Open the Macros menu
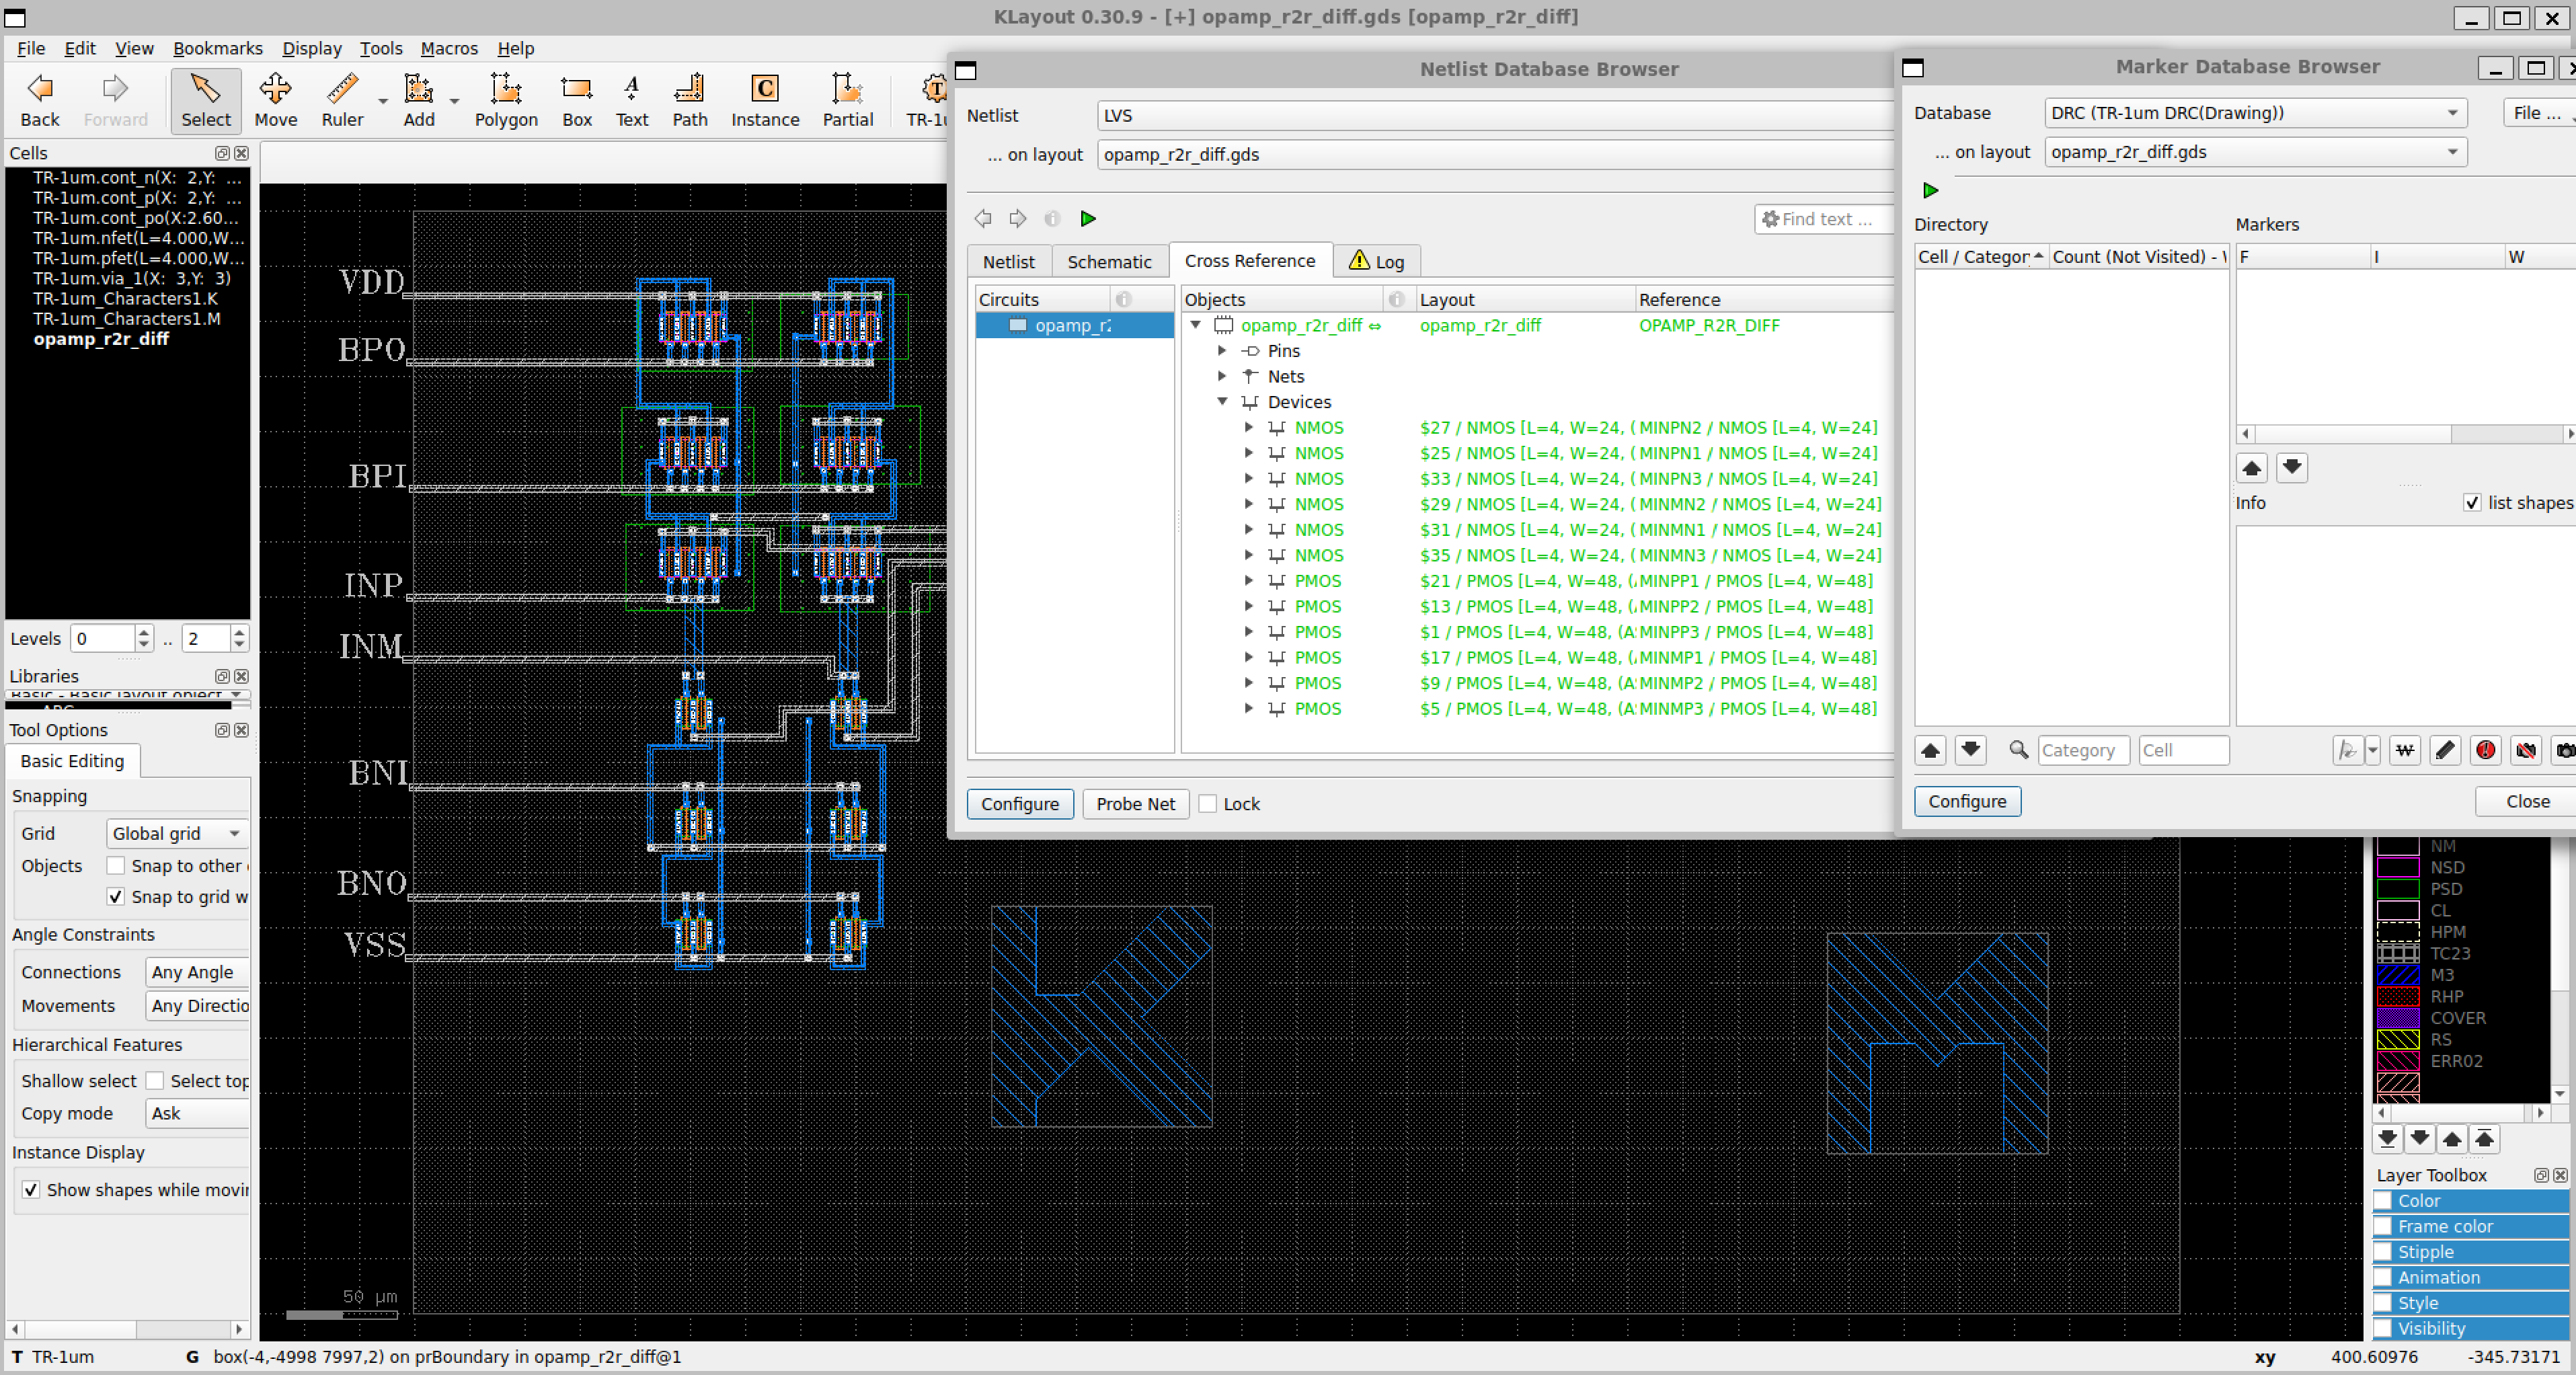 [449, 48]
